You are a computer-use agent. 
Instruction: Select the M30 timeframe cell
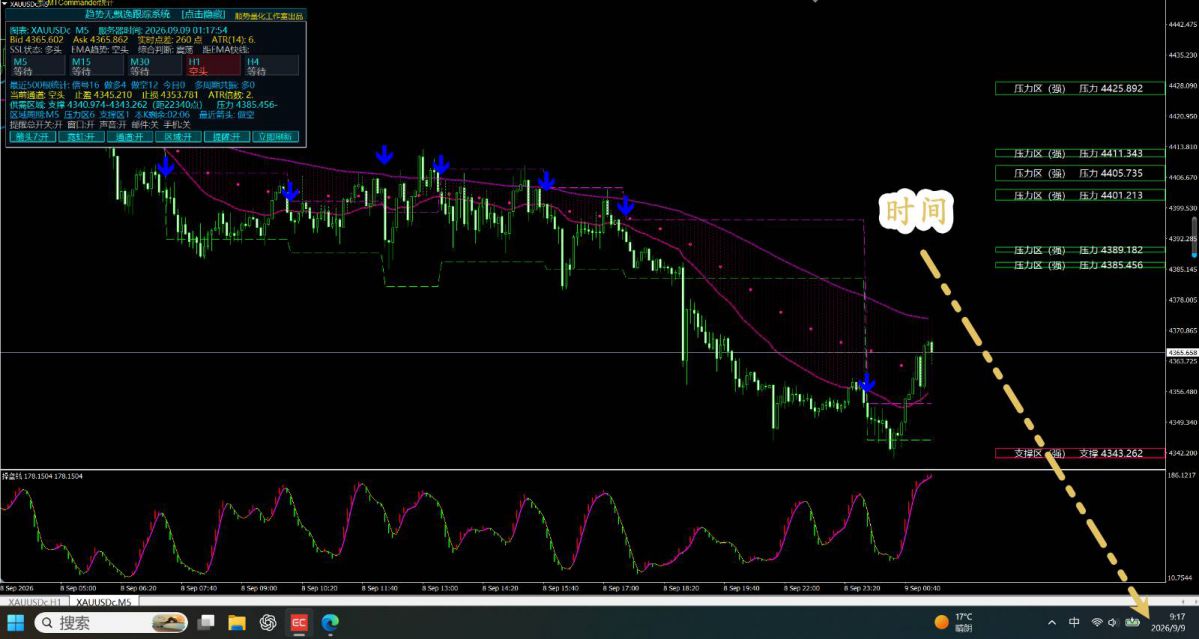click(x=155, y=66)
